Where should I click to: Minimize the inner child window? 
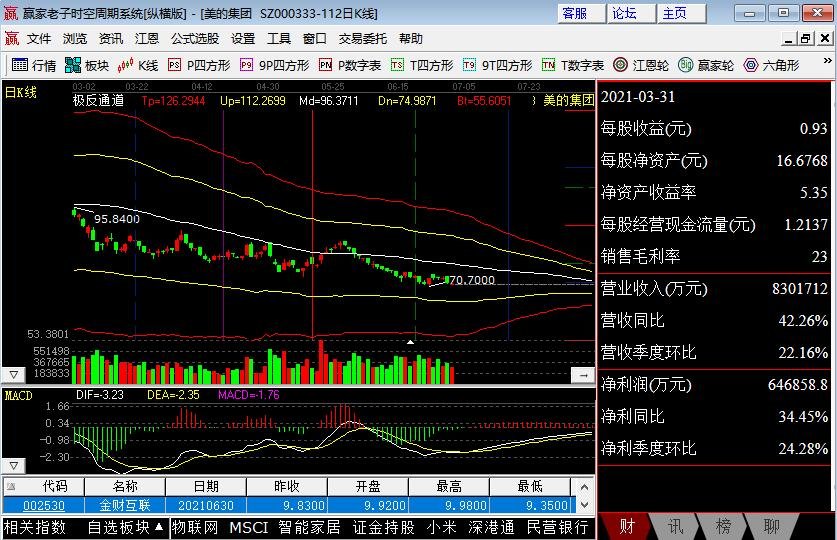click(x=789, y=38)
